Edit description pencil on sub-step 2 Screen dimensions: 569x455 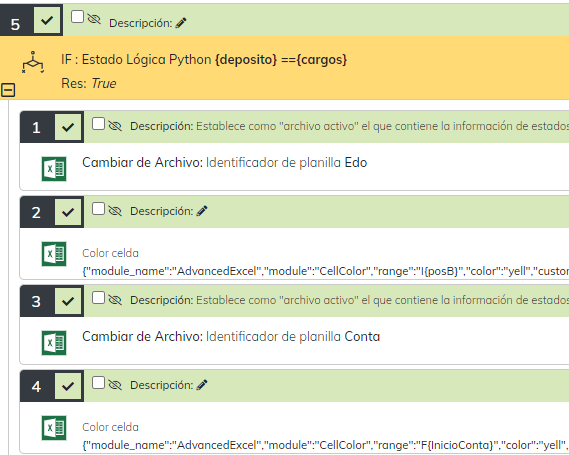[x=202, y=211]
